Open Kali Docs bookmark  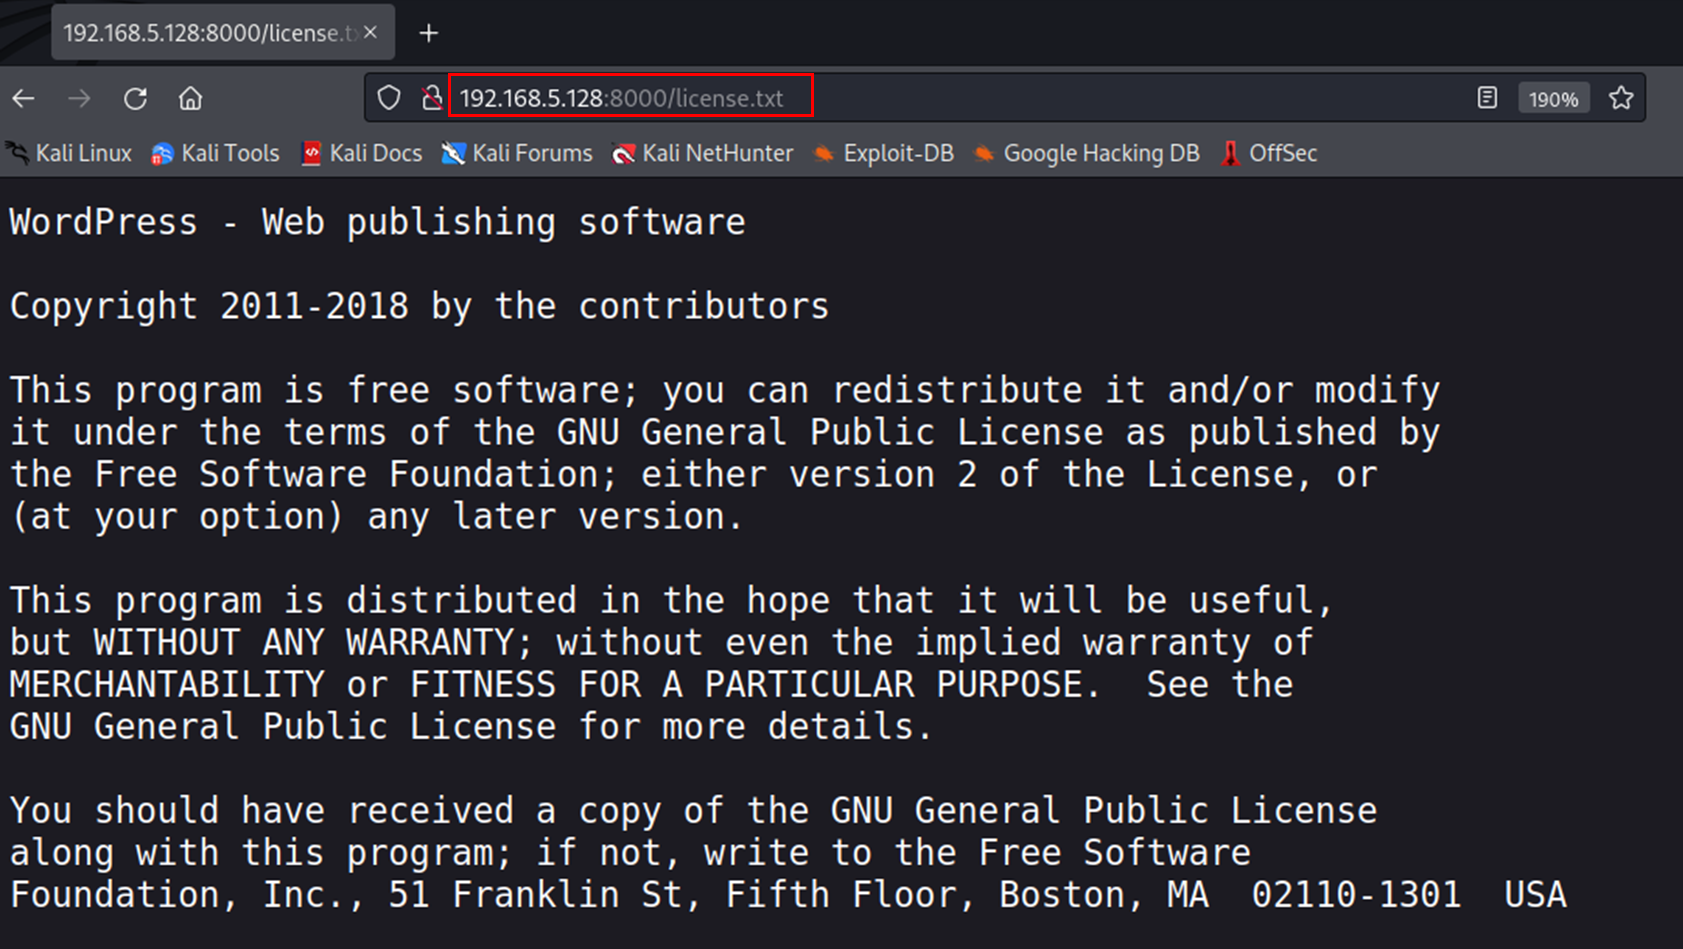point(361,153)
